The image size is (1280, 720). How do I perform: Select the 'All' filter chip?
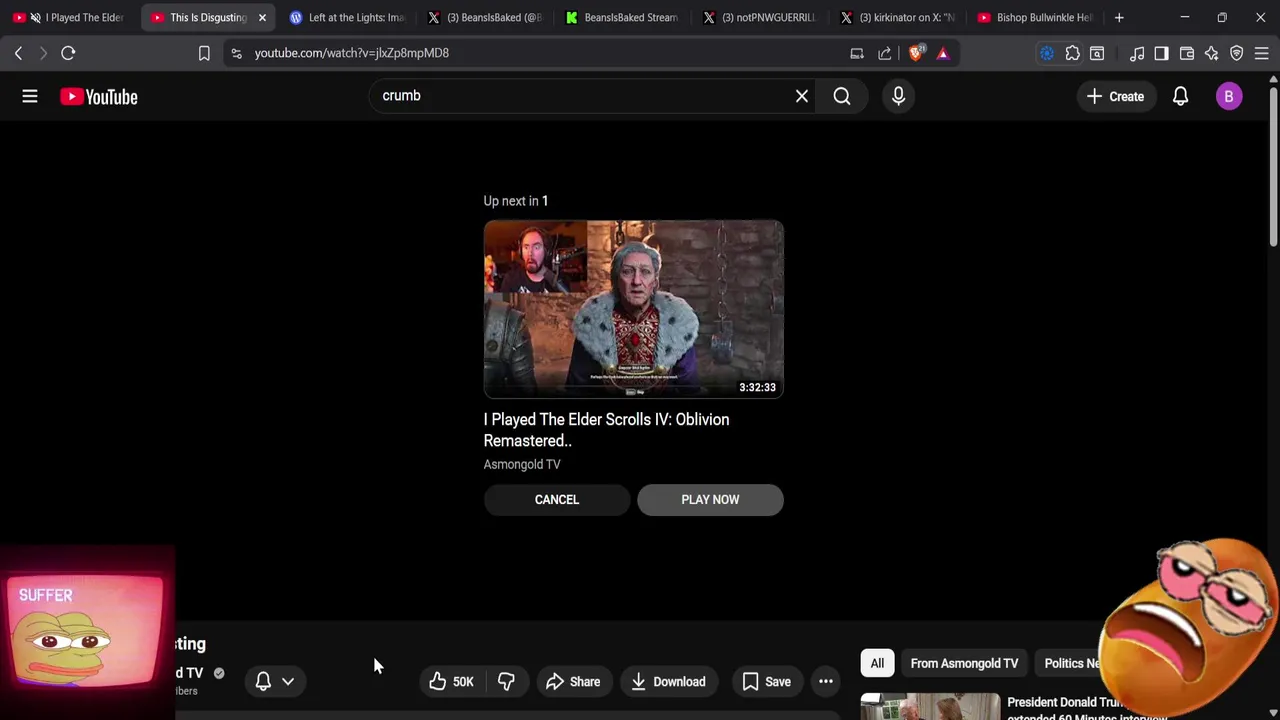tap(877, 663)
